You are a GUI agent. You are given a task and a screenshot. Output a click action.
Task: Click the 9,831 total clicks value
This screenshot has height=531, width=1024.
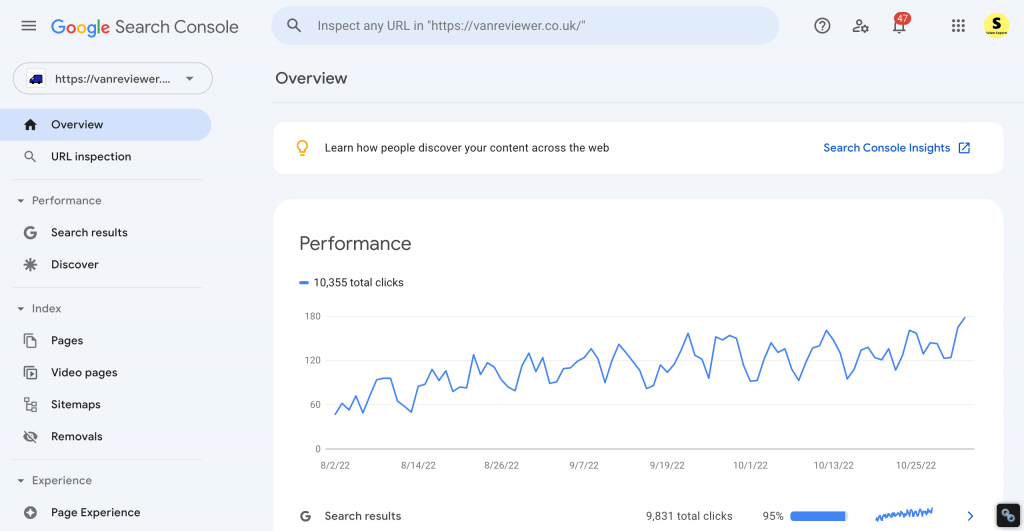pyautogui.click(x=689, y=516)
